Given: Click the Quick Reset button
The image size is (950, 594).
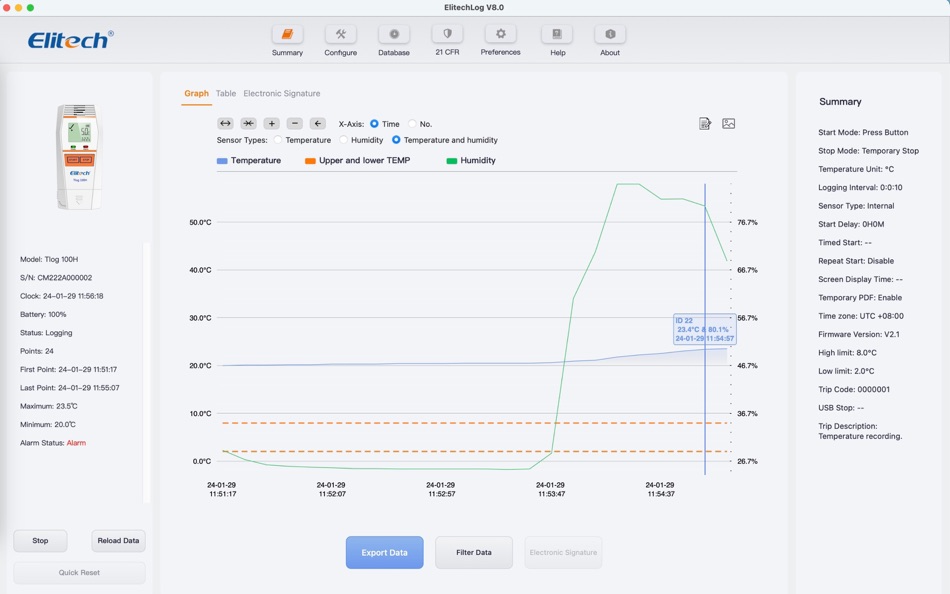Looking at the screenshot, I should (79, 572).
